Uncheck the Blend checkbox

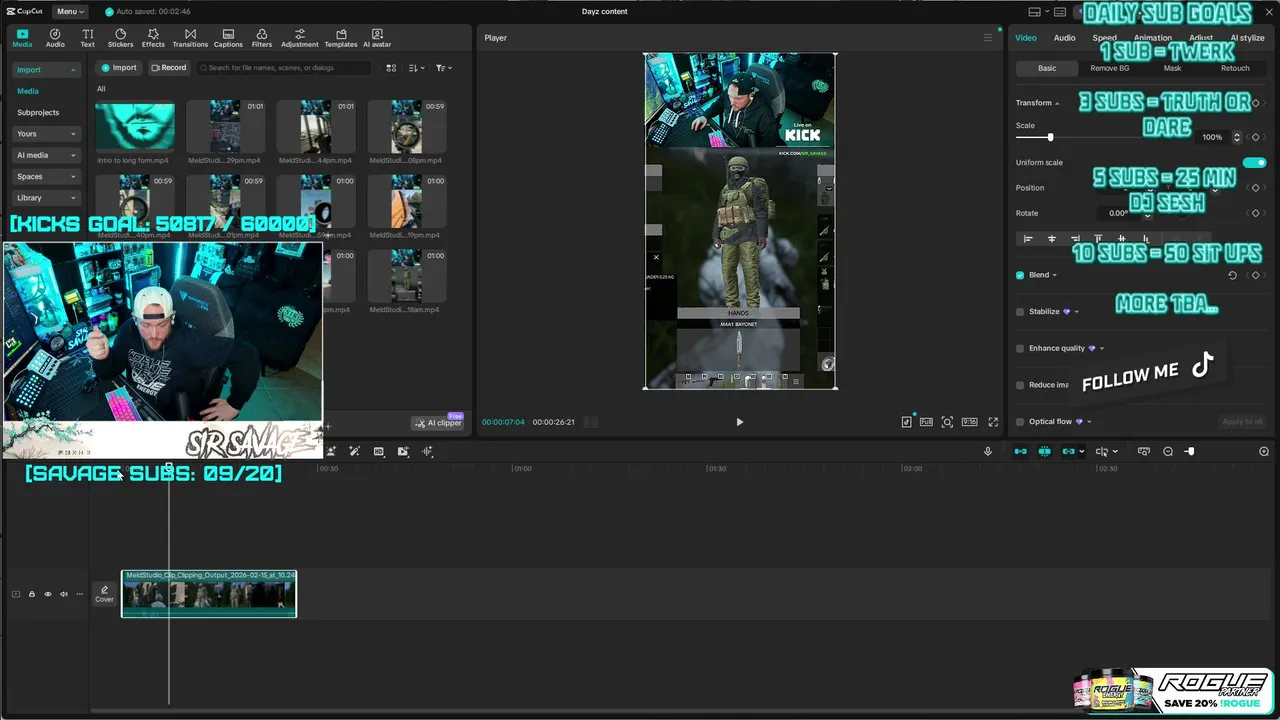point(1020,275)
